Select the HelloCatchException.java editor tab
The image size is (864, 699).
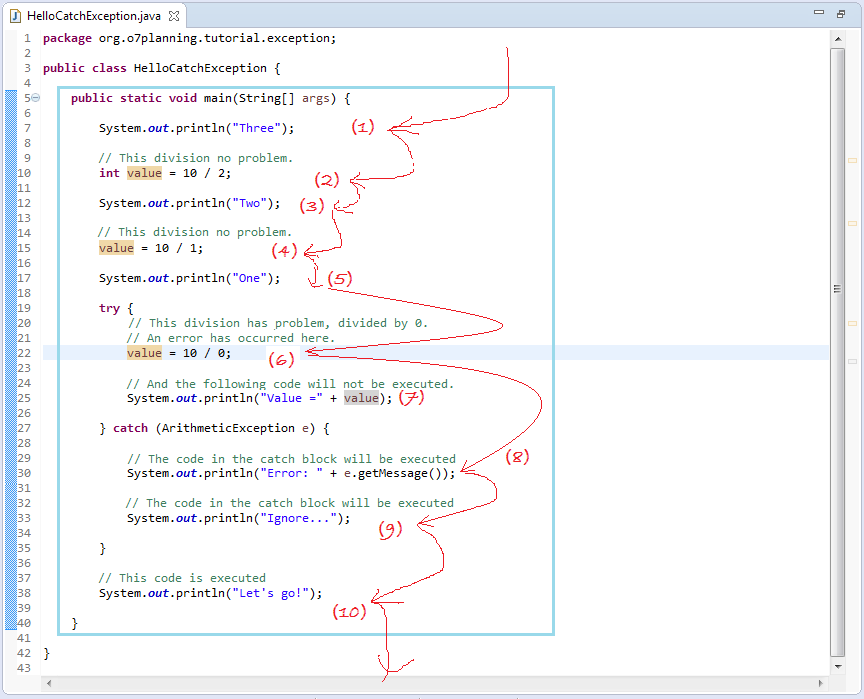(x=94, y=16)
